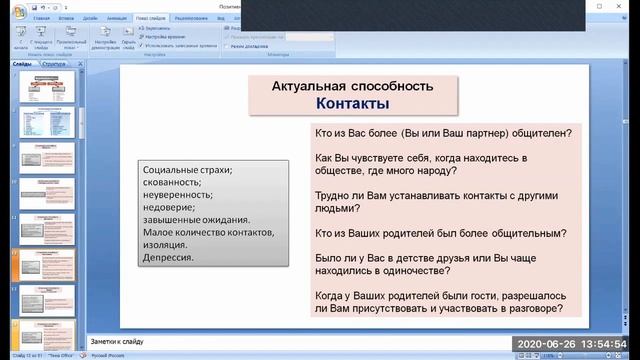The width and height of the screenshot is (640, 360).
Task: Select slide 11 thumbnail in slides pane
Action: point(47,229)
